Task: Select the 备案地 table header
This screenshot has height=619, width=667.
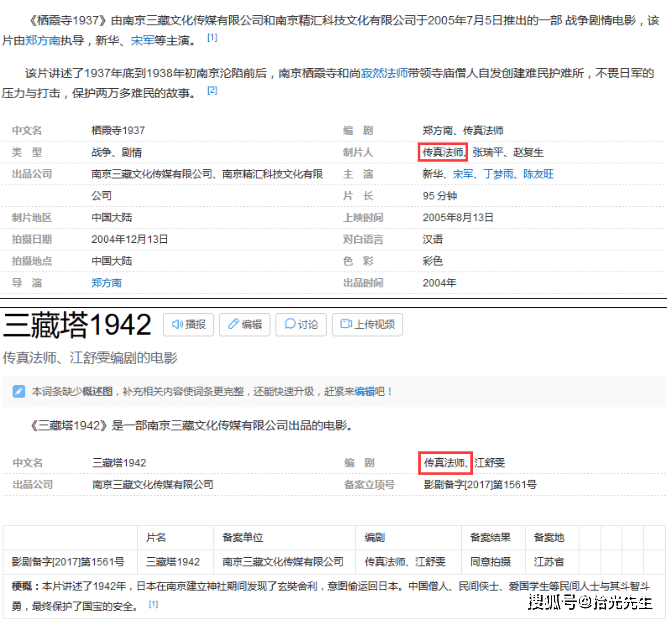Action: (549, 538)
